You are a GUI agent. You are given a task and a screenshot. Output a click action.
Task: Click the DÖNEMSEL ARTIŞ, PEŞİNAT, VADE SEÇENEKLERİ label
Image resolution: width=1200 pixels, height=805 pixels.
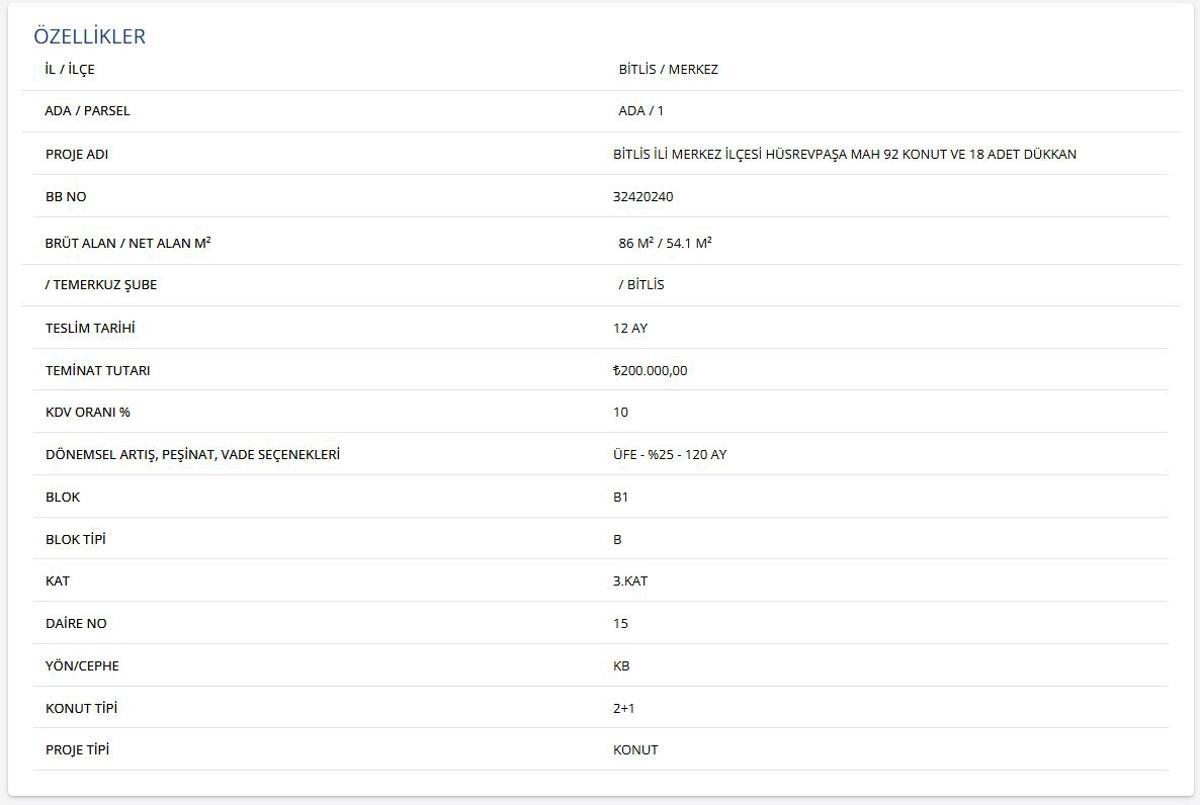coord(193,455)
